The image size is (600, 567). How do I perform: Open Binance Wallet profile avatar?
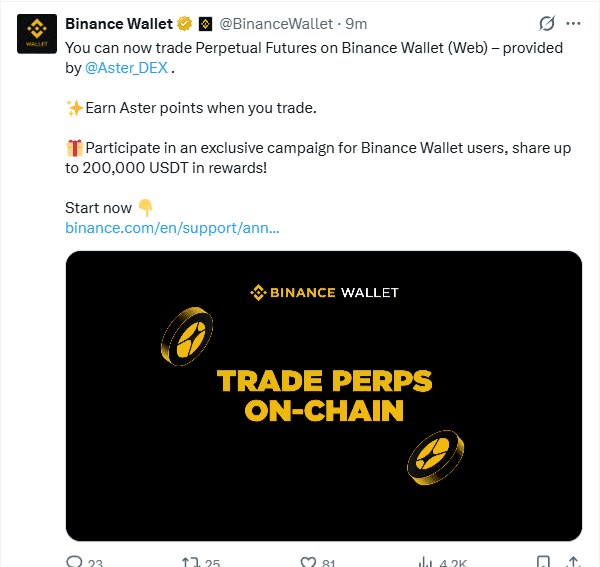[36, 34]
